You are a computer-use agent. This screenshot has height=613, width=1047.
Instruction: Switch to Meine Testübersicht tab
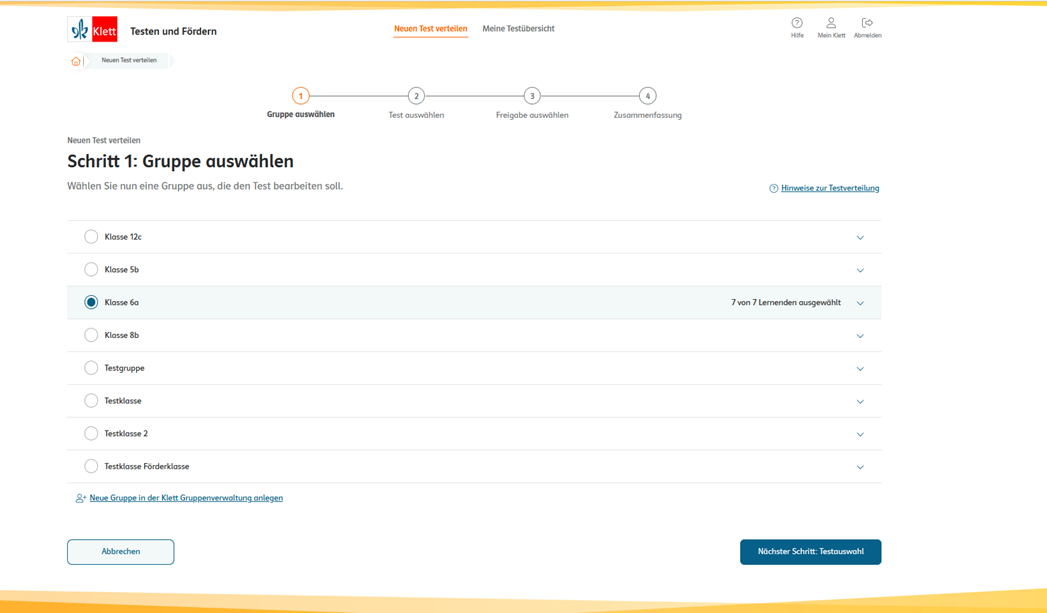point(518,29)
